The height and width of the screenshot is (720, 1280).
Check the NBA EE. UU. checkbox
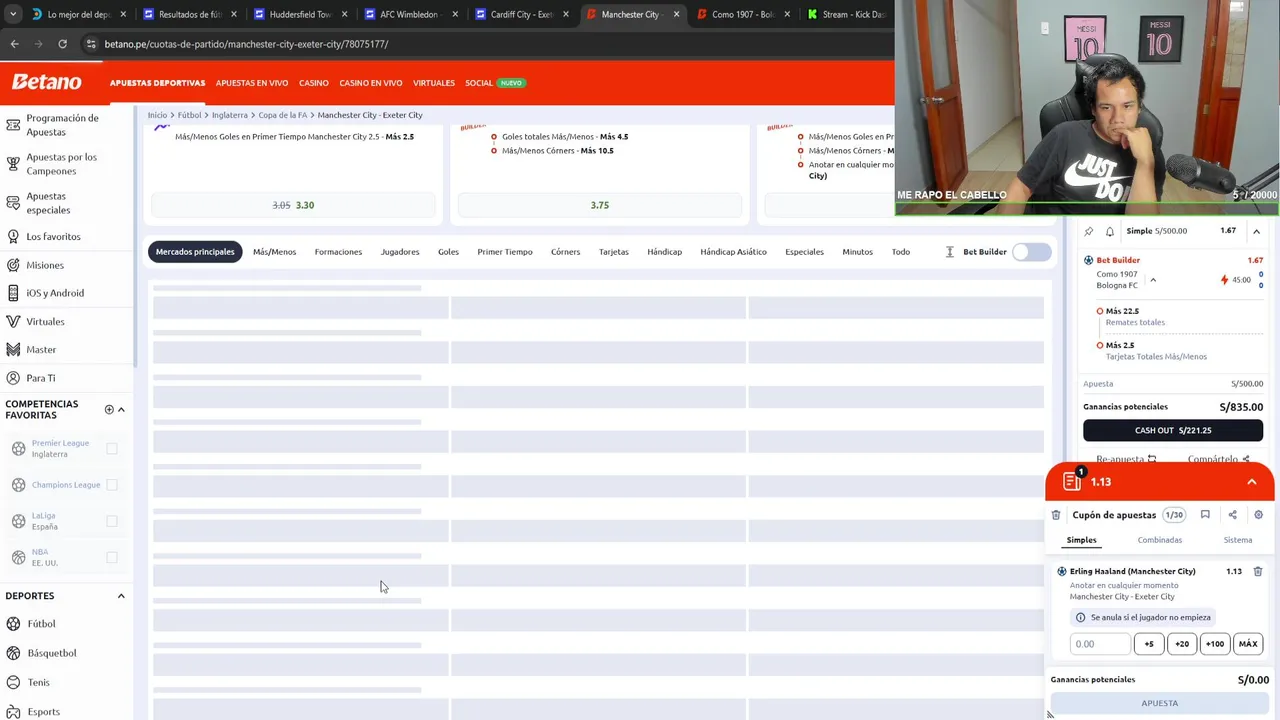tap(112, 557)
